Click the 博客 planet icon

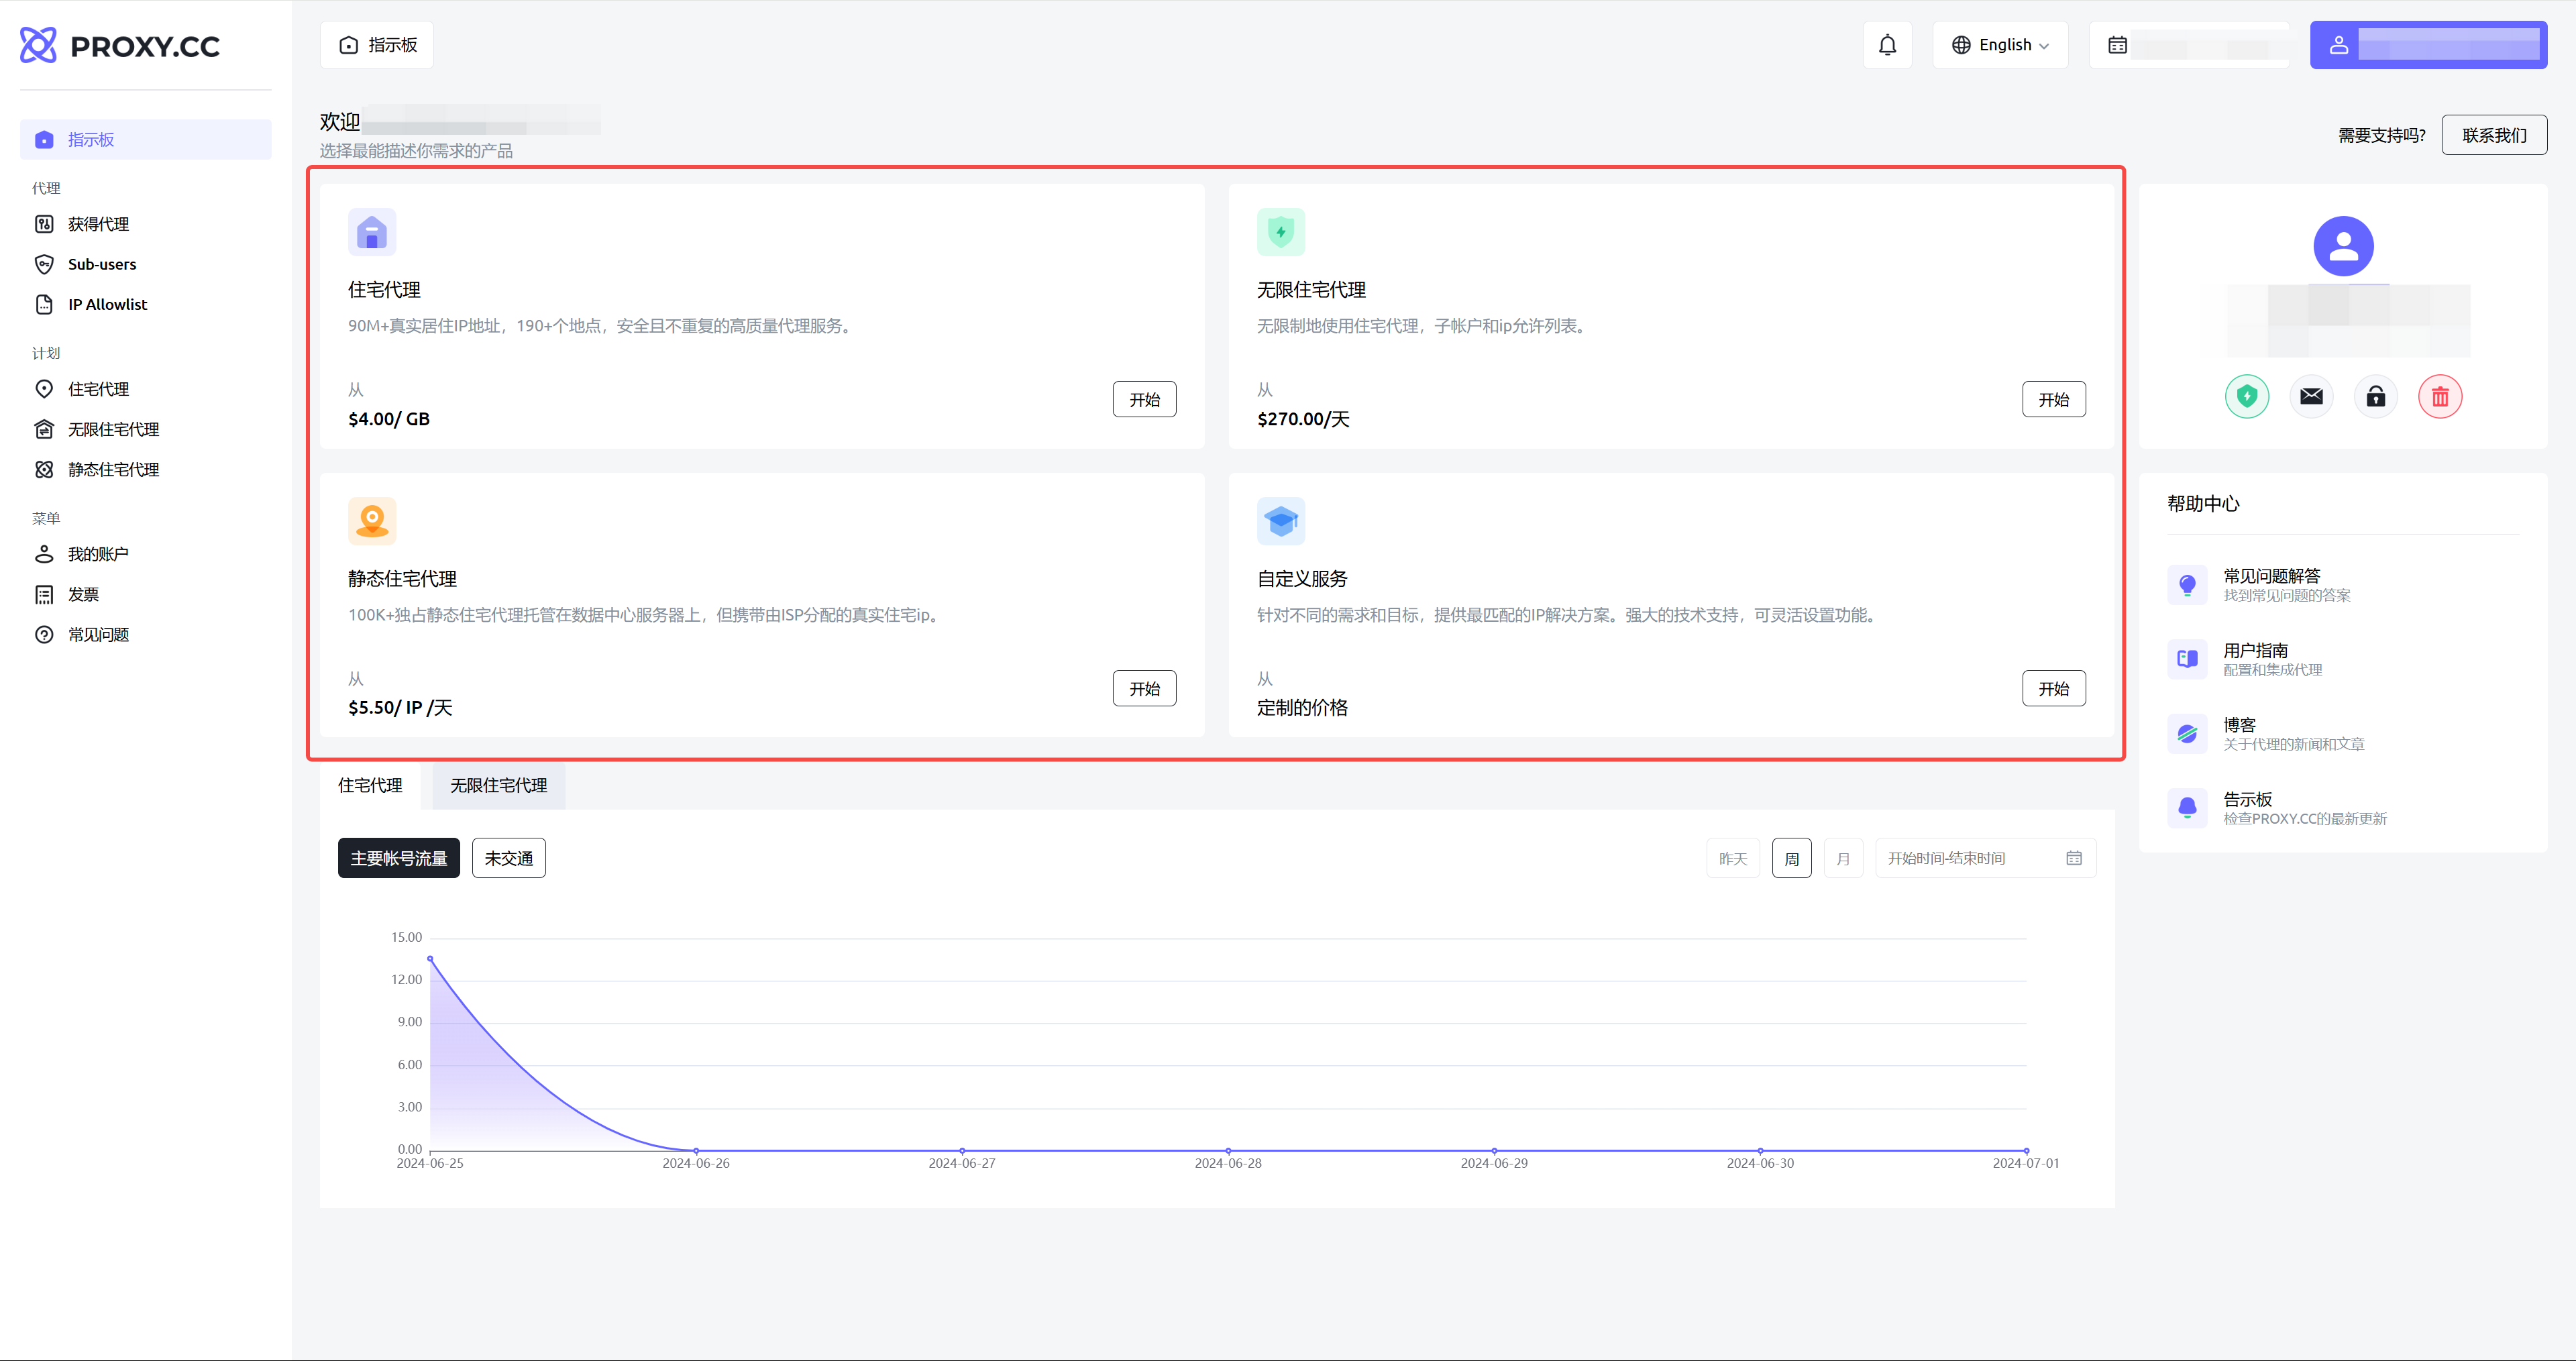pyautogui.click(x=2187, y=734)
